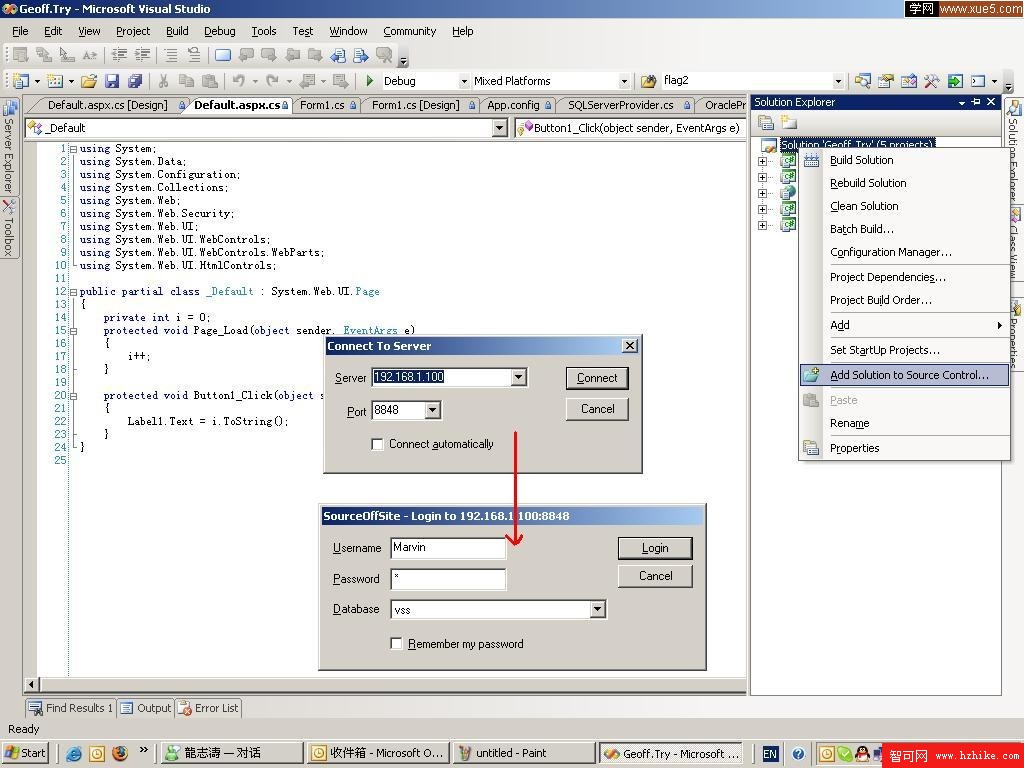
Task: Click the Save floppy disk icon
Action: click(x=112, y=81)
